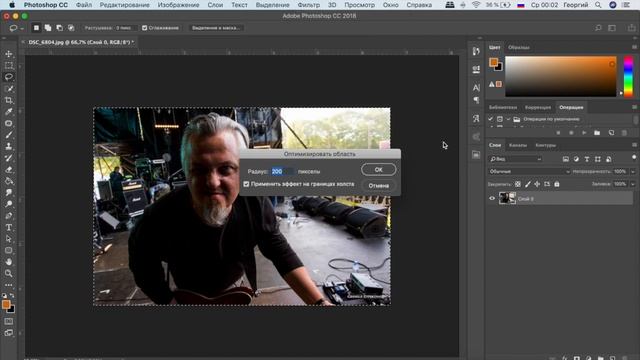
Task: Toggle the layer filter on/off switch
Action: tap(633, 158)
